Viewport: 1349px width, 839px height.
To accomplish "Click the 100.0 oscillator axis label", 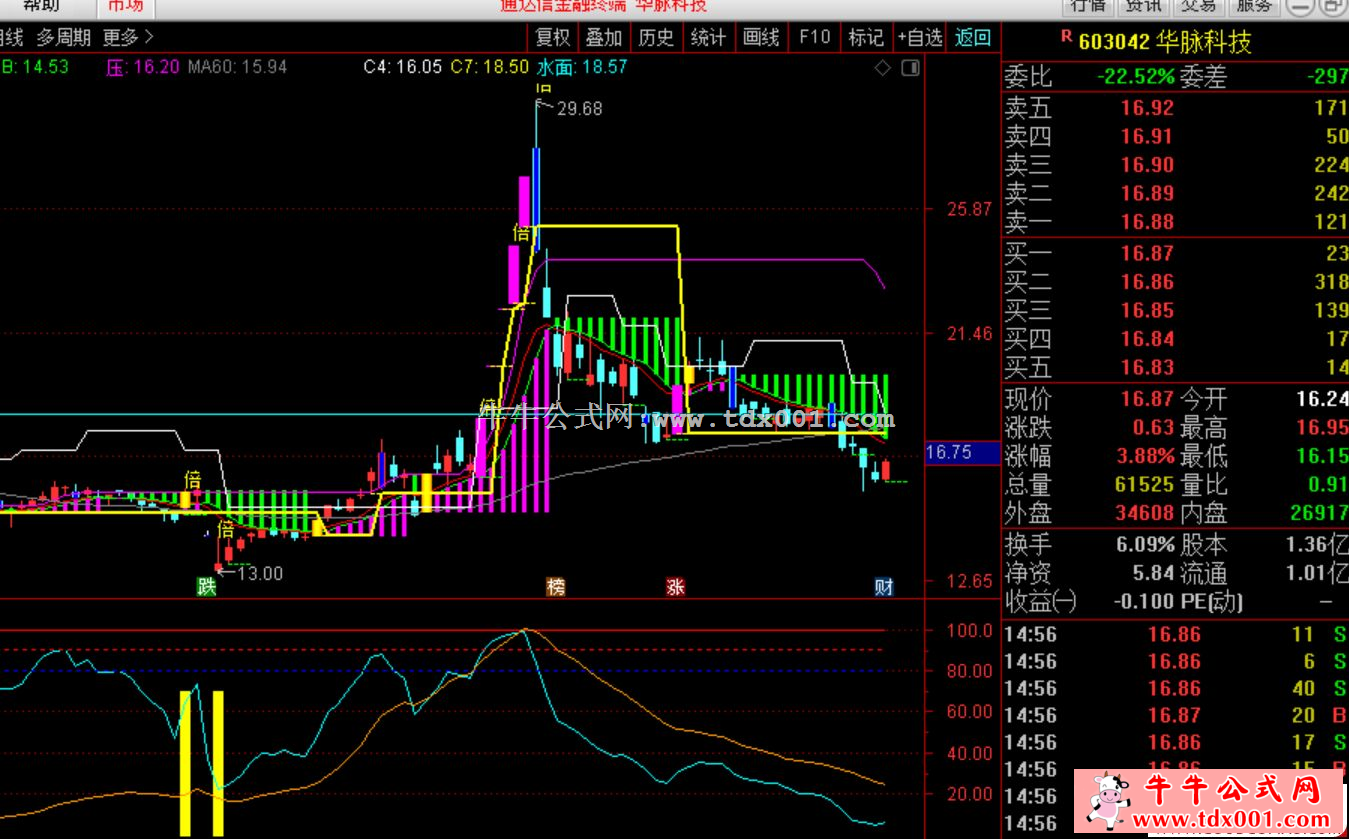I will [x=970, y=631].
